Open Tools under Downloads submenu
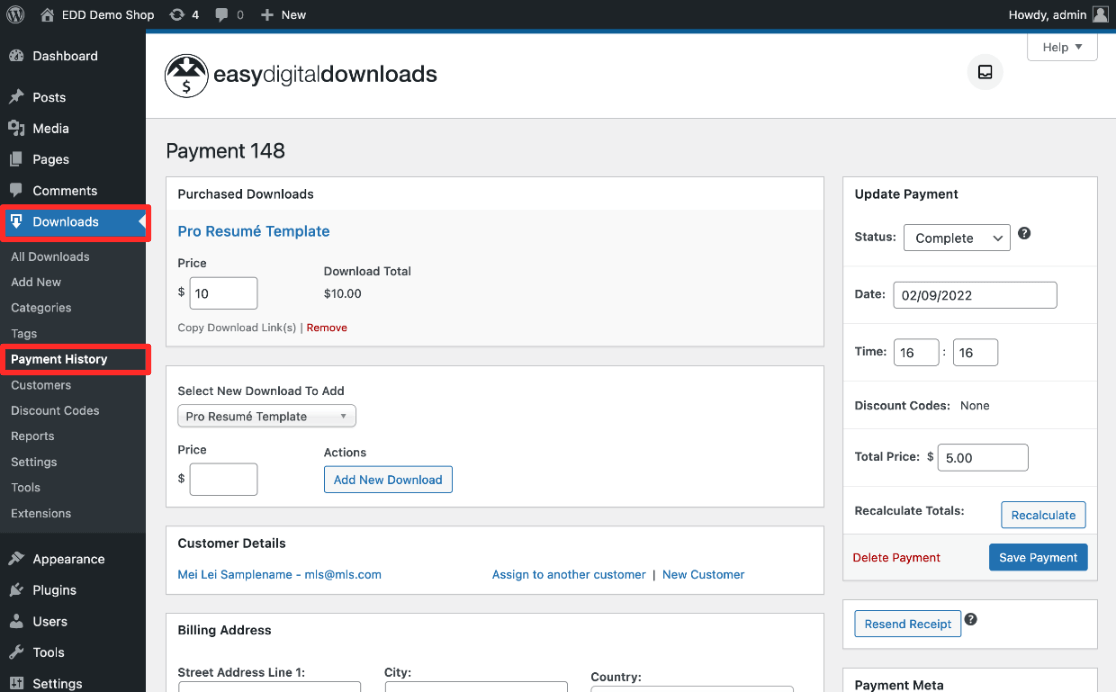Screen dimensions: 1116x692 [x=25, y=487]
